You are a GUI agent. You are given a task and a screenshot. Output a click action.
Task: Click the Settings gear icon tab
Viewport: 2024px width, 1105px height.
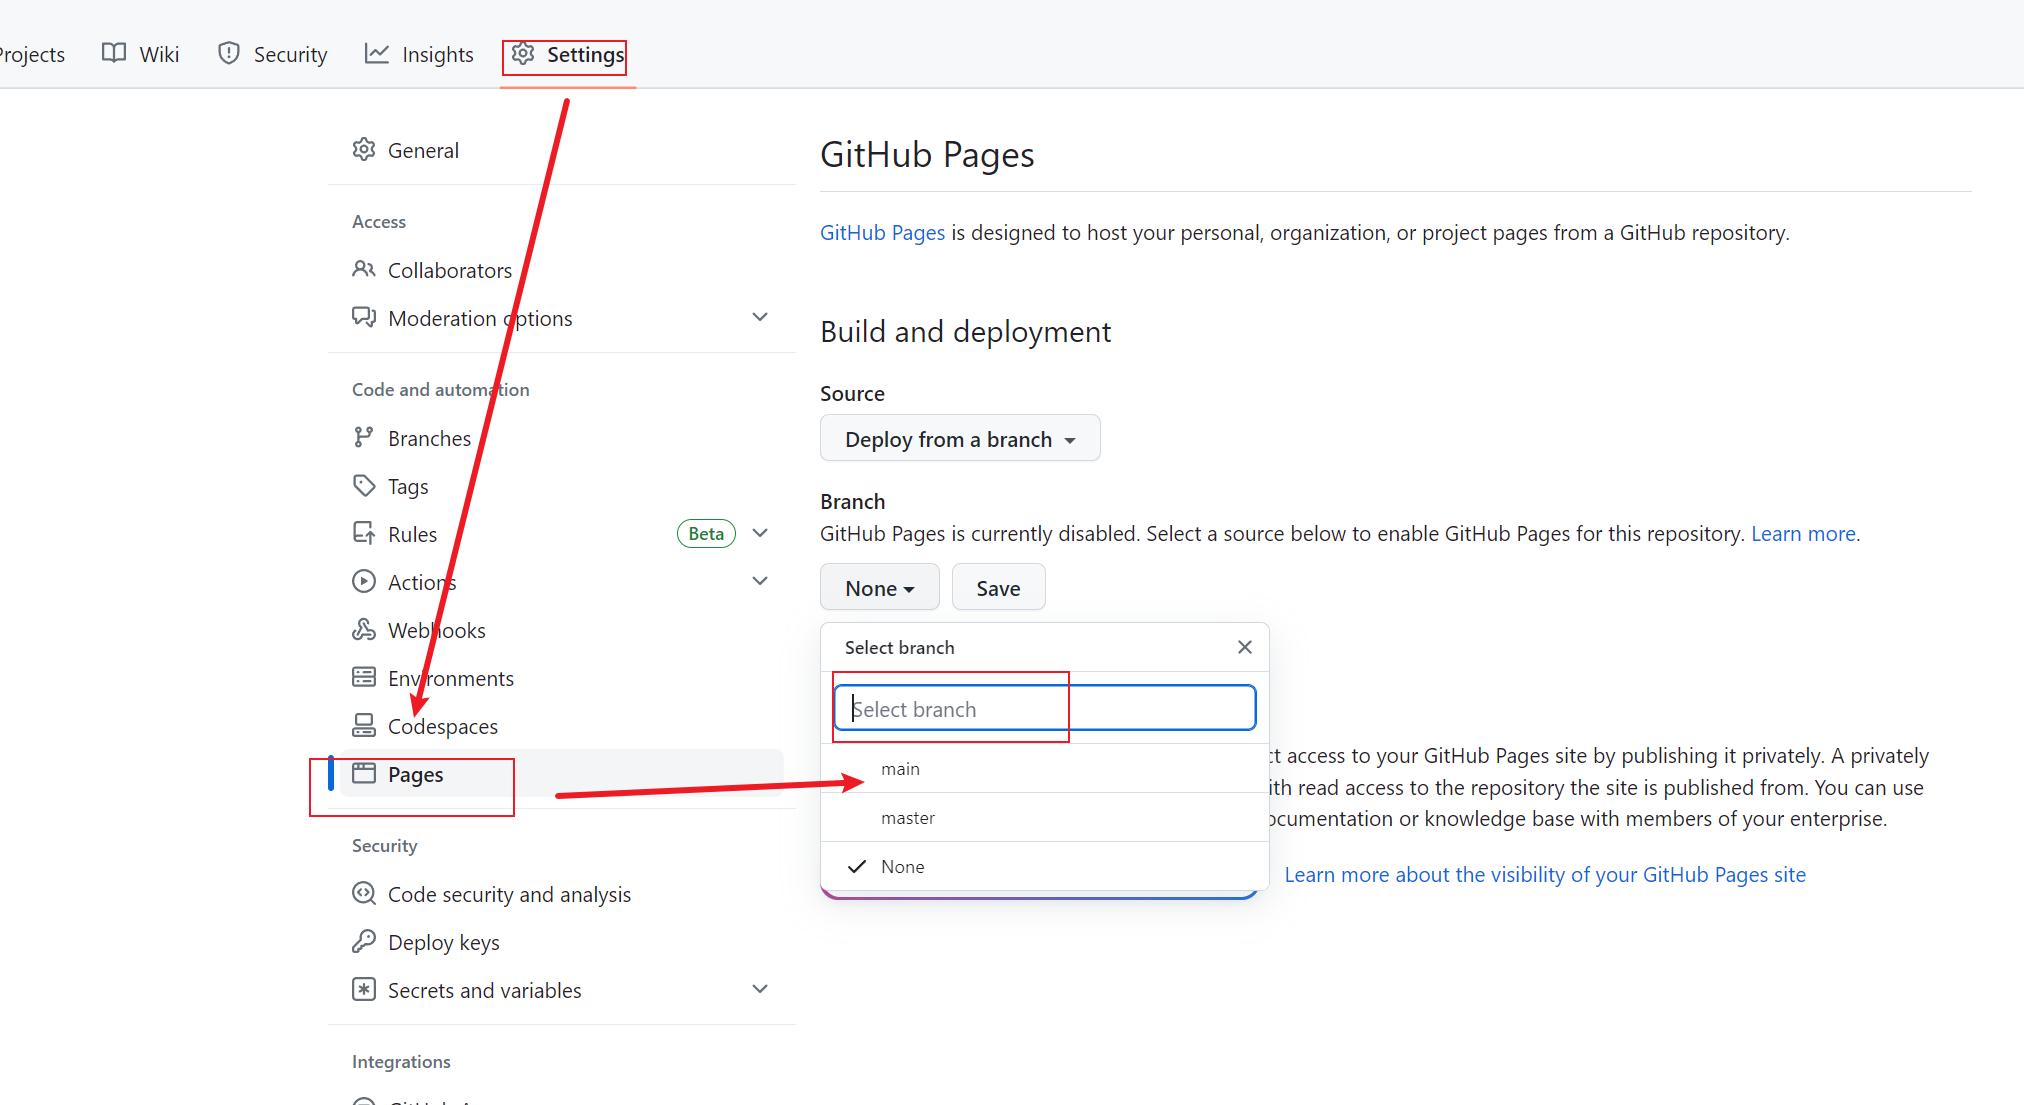(523, 54)
